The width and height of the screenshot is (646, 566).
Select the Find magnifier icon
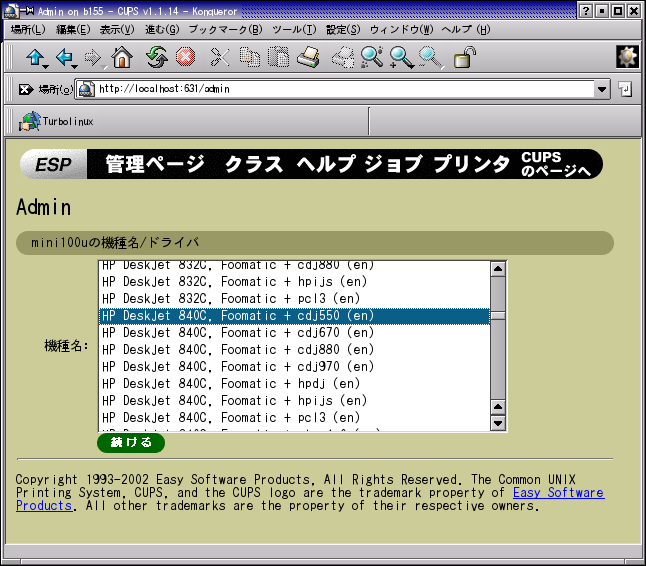coord(372,57)
